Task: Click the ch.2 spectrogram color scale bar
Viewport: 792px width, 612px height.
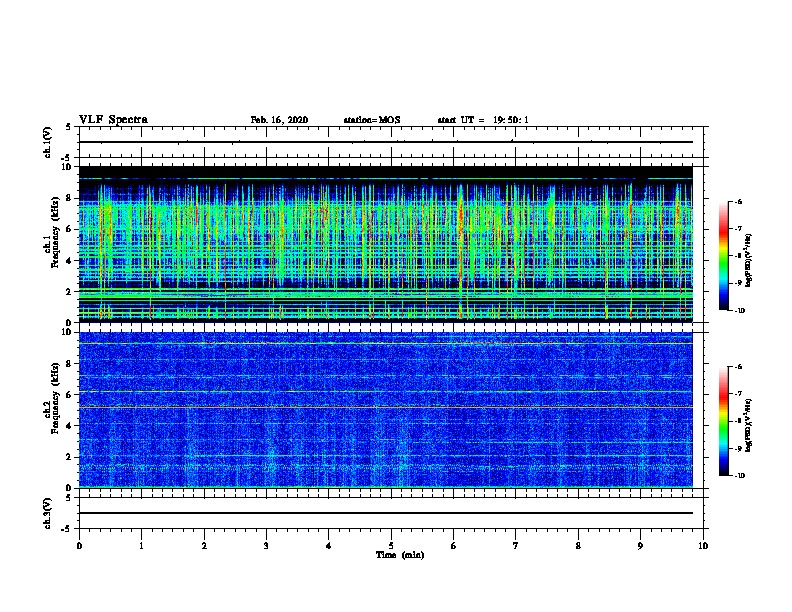Action: [x=723, y=421]
